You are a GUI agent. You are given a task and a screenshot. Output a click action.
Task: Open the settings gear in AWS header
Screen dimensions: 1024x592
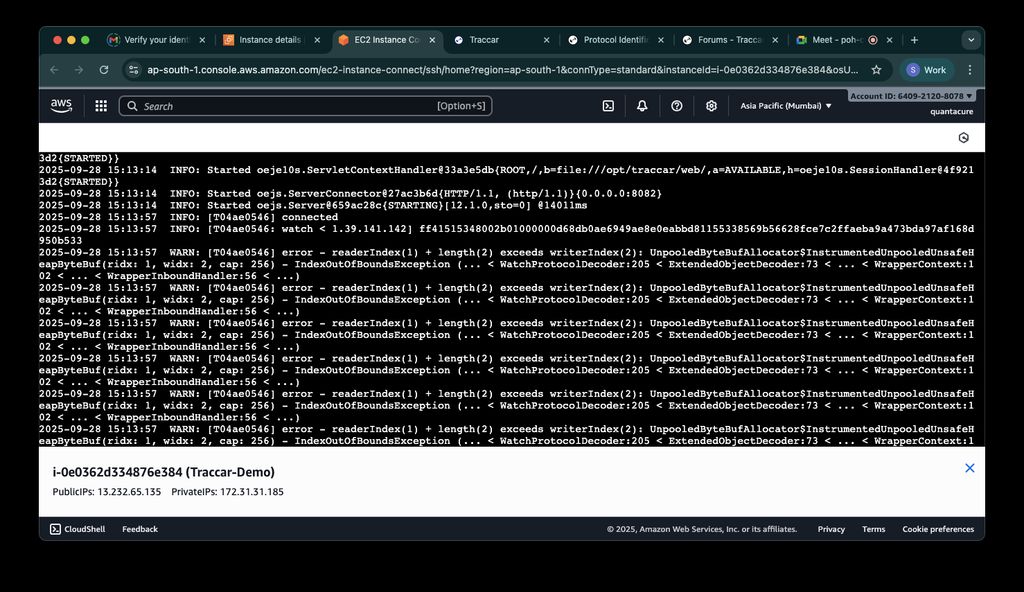(x=711, y=106)
